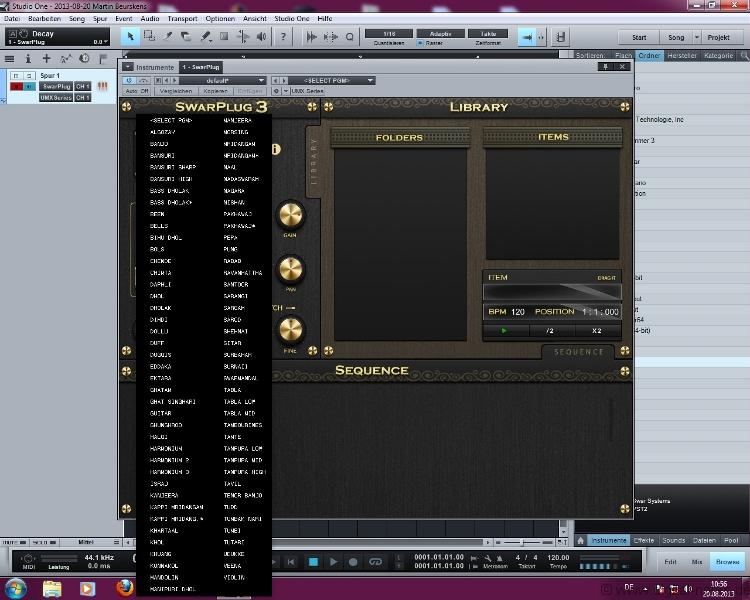
Task: Toggle the autoscroll arrow button
Action: point(526,37)
